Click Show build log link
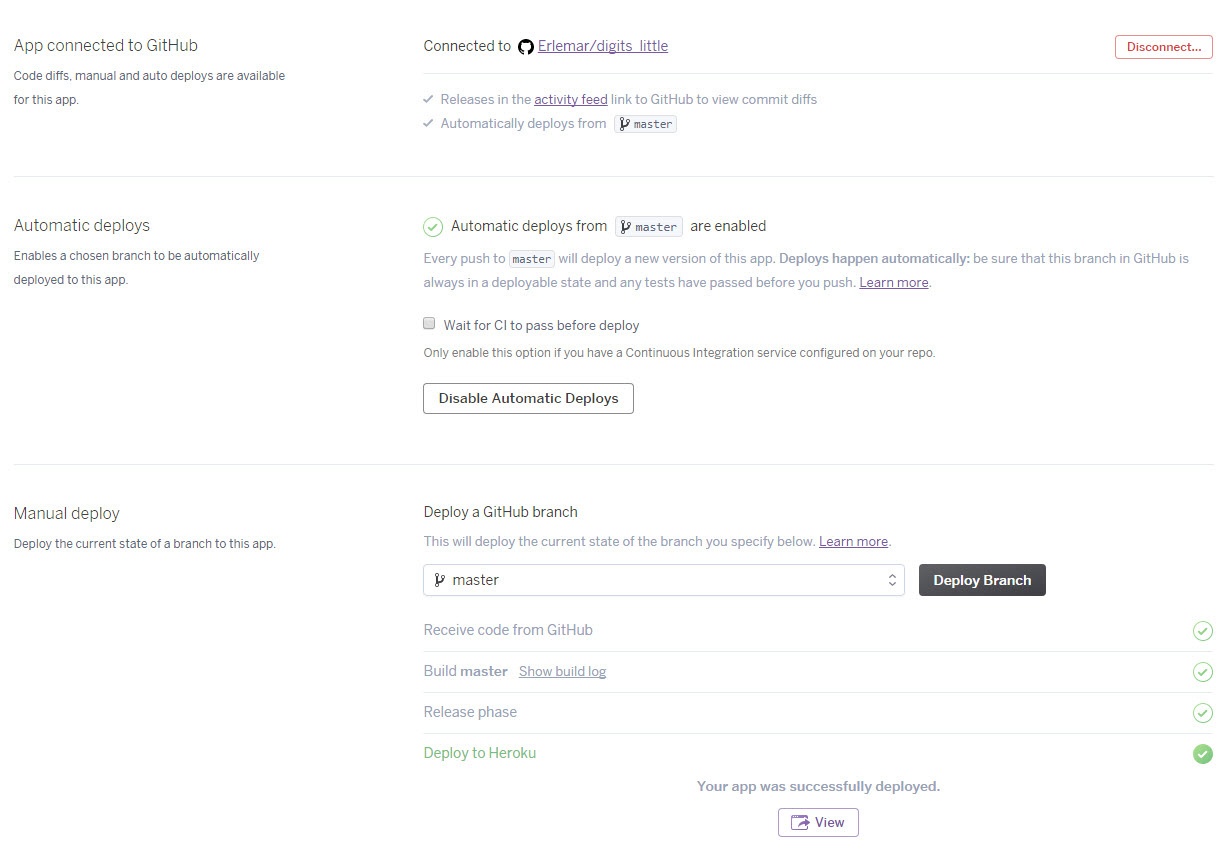This screenshot has width=1227, height=863. click(562, 671)
